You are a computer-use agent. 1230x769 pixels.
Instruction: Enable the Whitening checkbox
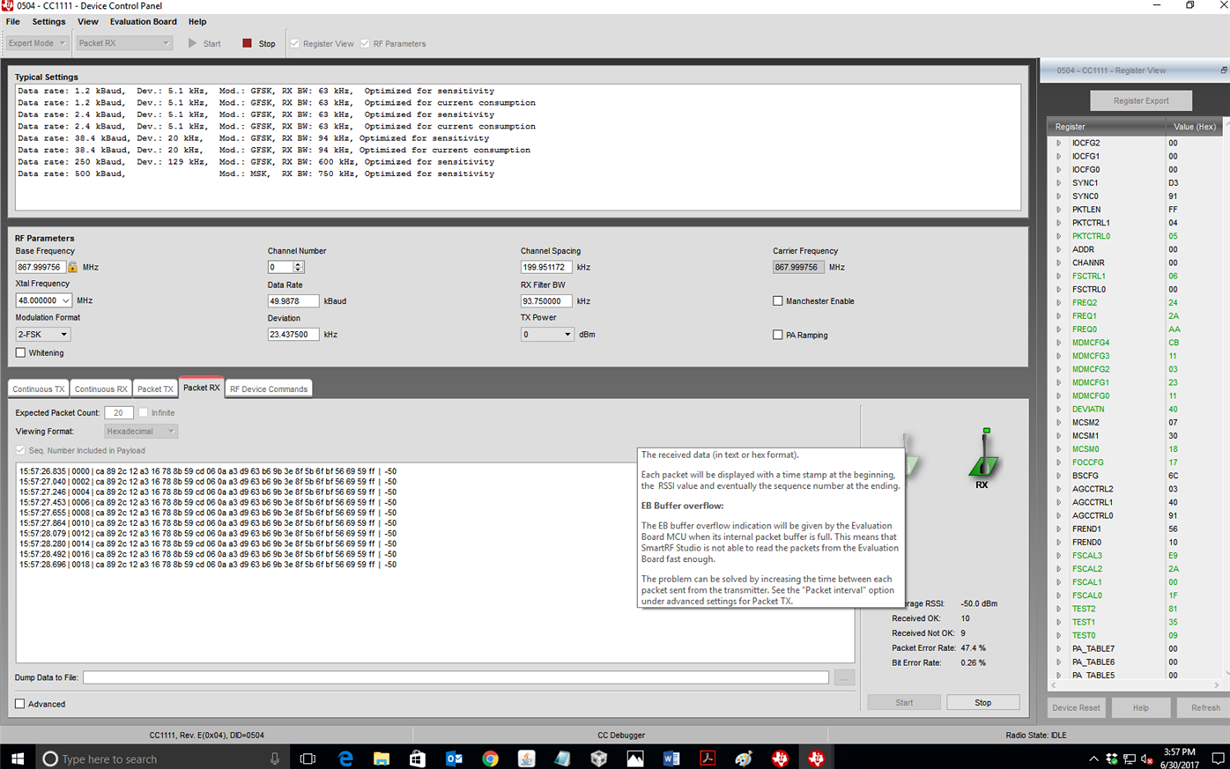click(21, 353)
